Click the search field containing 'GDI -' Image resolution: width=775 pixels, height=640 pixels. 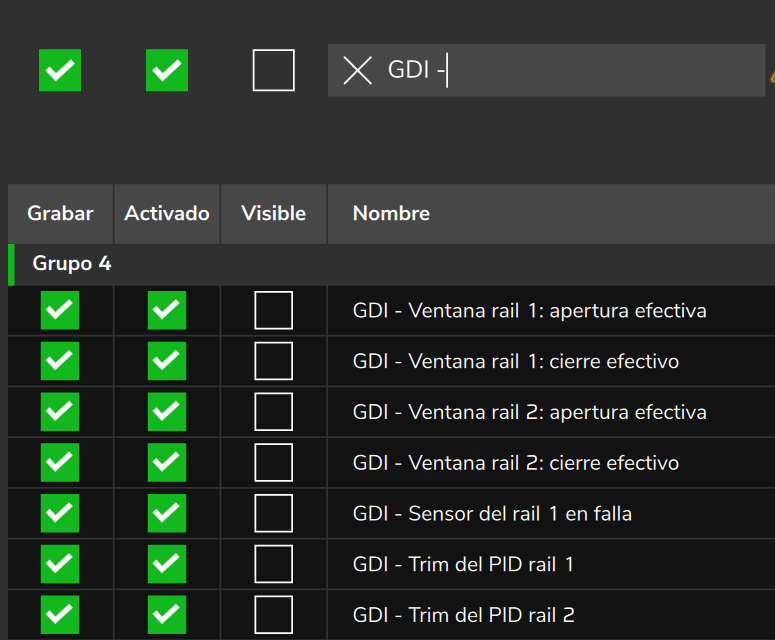[x=546, y=70]
